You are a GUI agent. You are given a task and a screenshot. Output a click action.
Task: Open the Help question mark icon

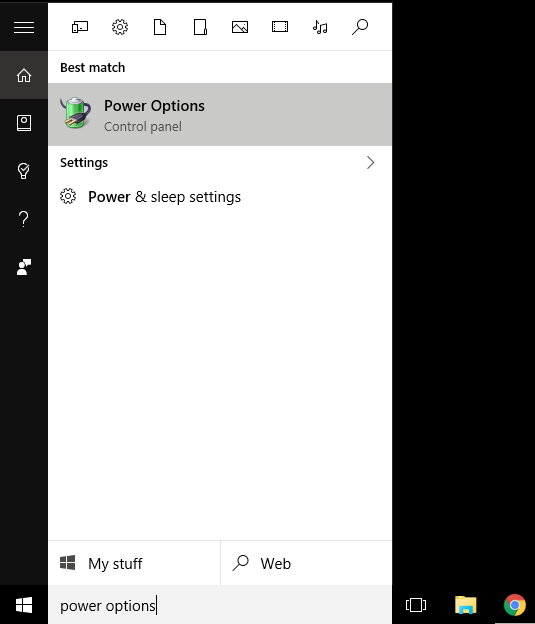pyautogui.click(x=24, y=219)
